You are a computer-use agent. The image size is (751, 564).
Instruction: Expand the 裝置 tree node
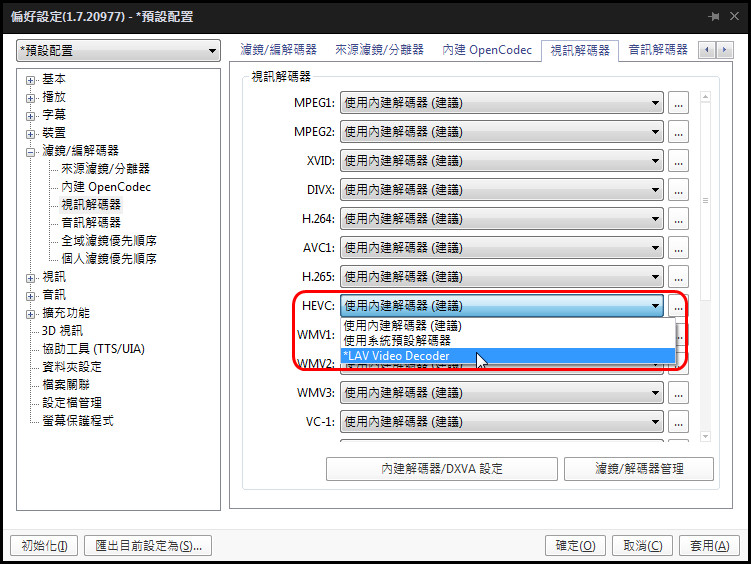30,135
